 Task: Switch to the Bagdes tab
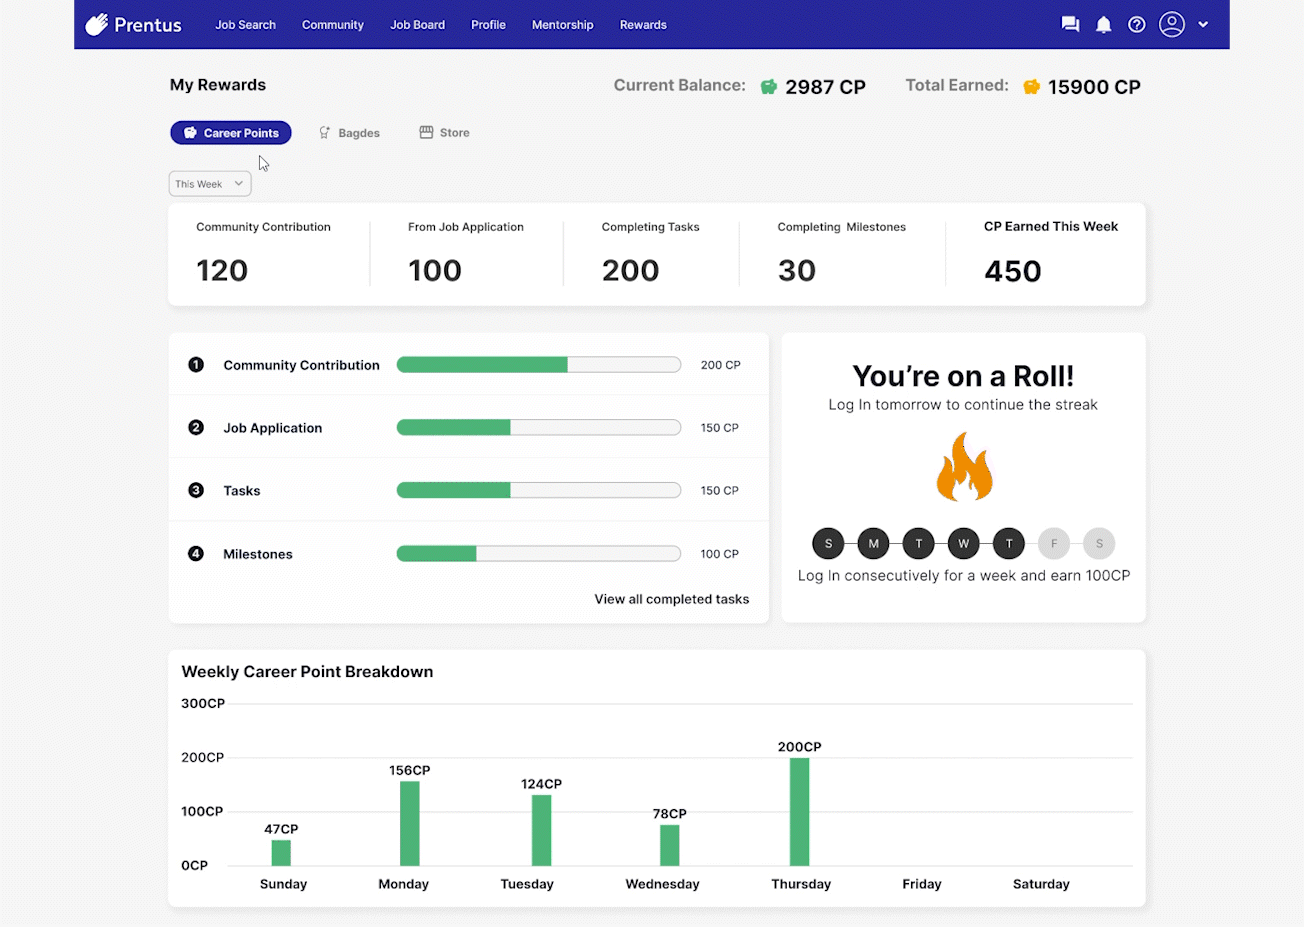pos(349,133)
